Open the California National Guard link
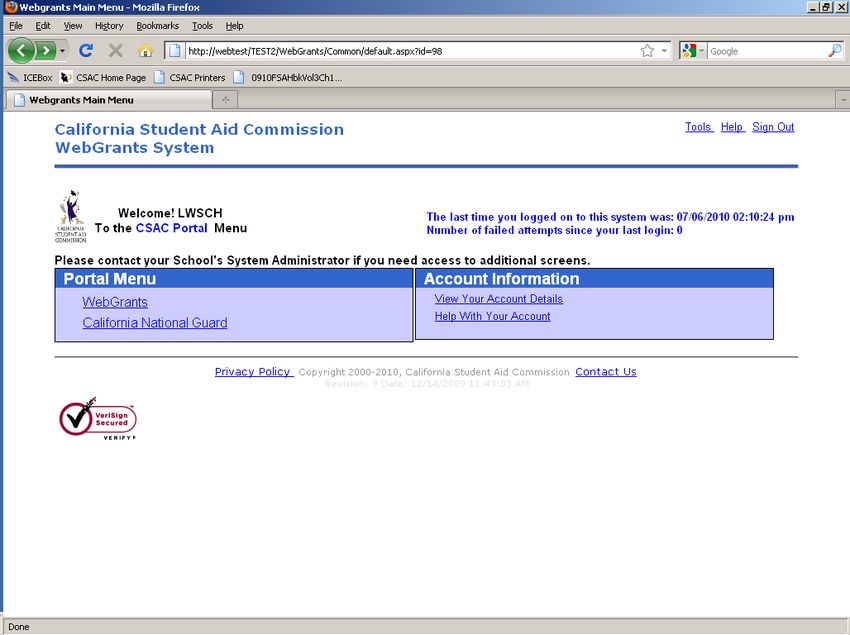Screen dimensions: 850x635 pos(155,323)
